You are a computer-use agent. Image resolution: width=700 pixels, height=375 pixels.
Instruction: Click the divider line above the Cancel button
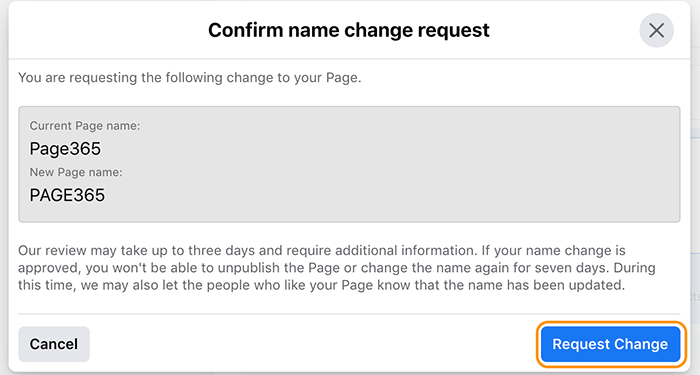click(349, 314)
